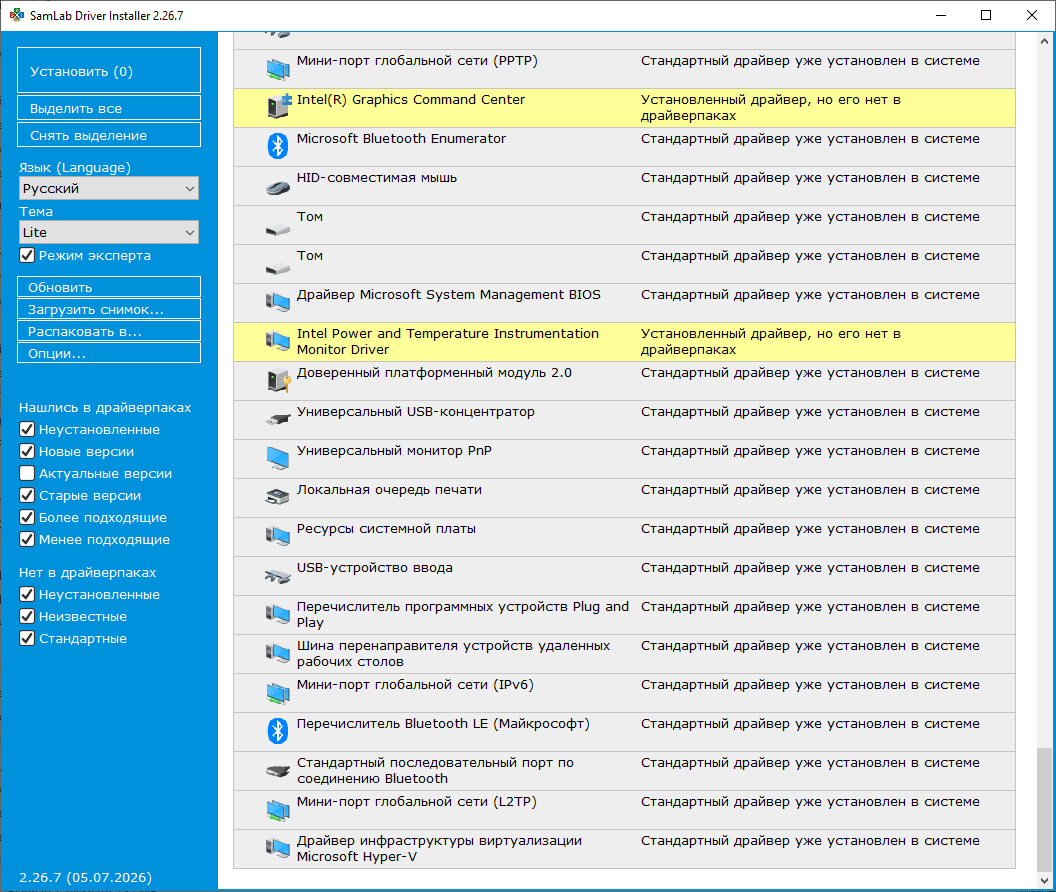The width and height of the screenshot is (1056, 892).
Task: Click the scrollbar up arrow
Action: point(1044,40)
